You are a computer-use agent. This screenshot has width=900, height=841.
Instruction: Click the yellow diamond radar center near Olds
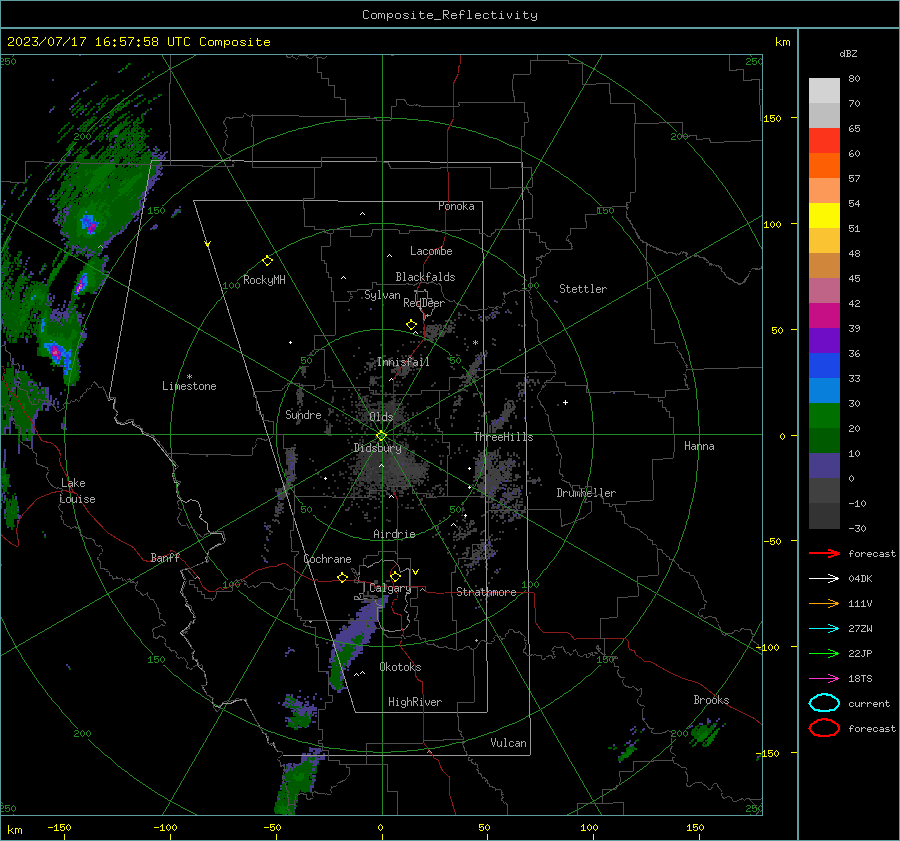point(381,436)
